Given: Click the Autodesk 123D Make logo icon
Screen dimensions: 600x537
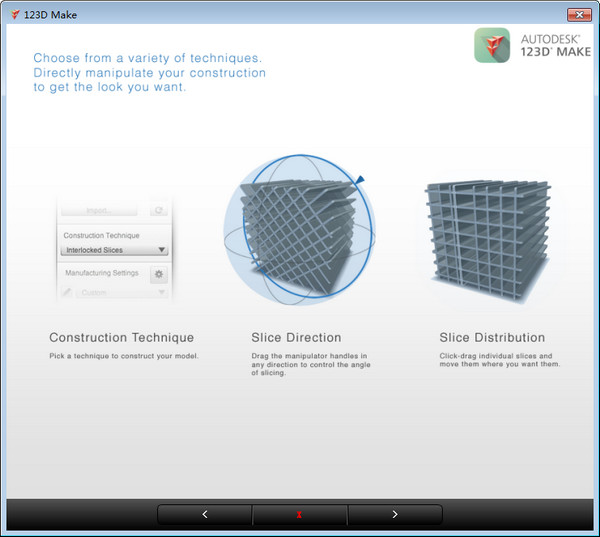Looking at the screenshot, I should point(492,45).
